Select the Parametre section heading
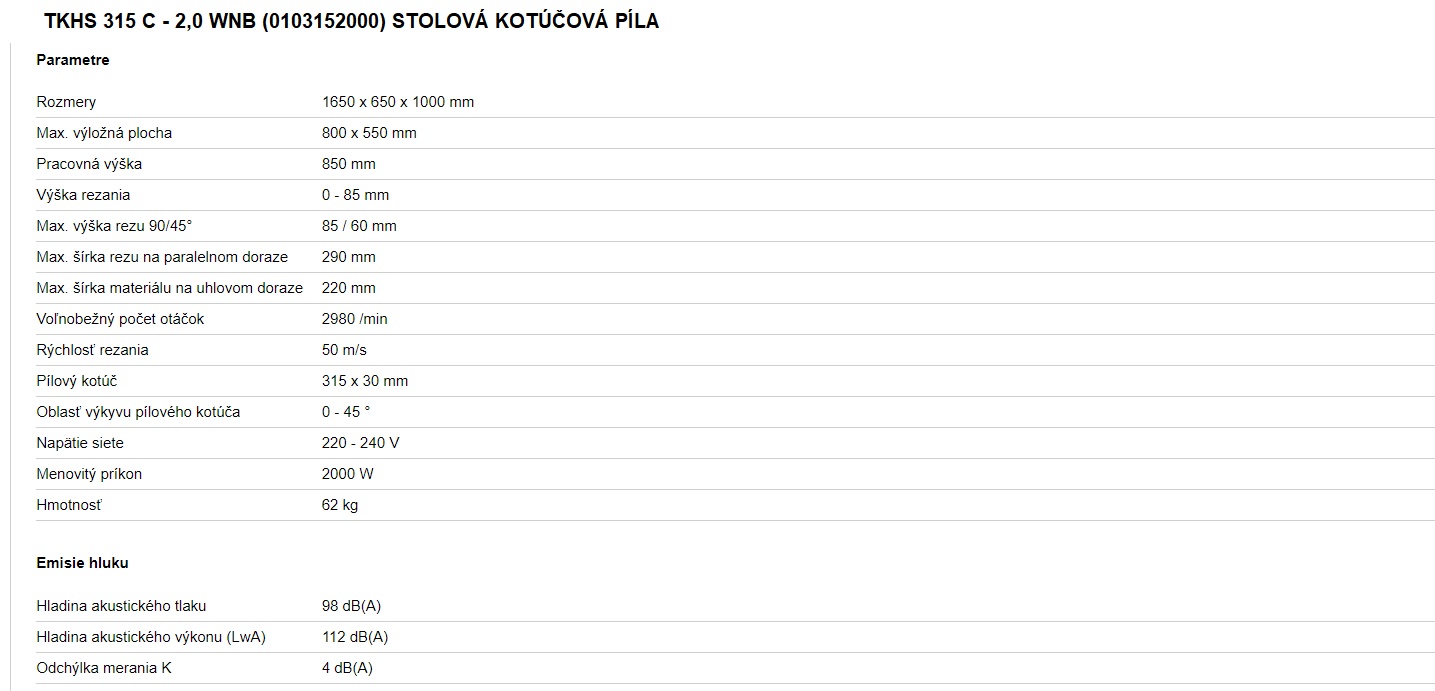This screenshot has width=1435, height=691. pyautogui.click(x=73, y=60)
